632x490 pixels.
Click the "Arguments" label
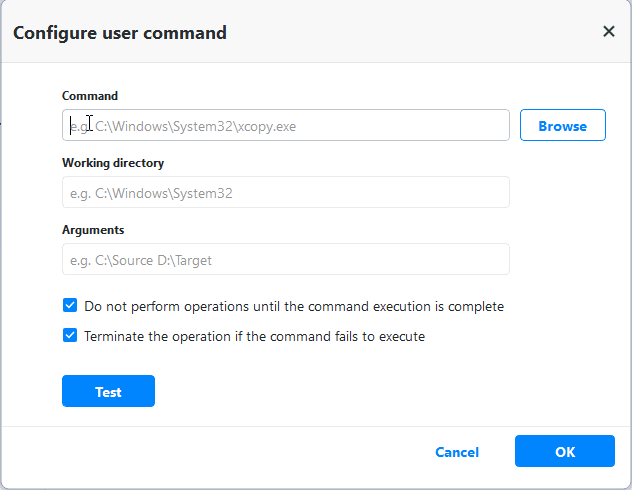click(93, 230)
